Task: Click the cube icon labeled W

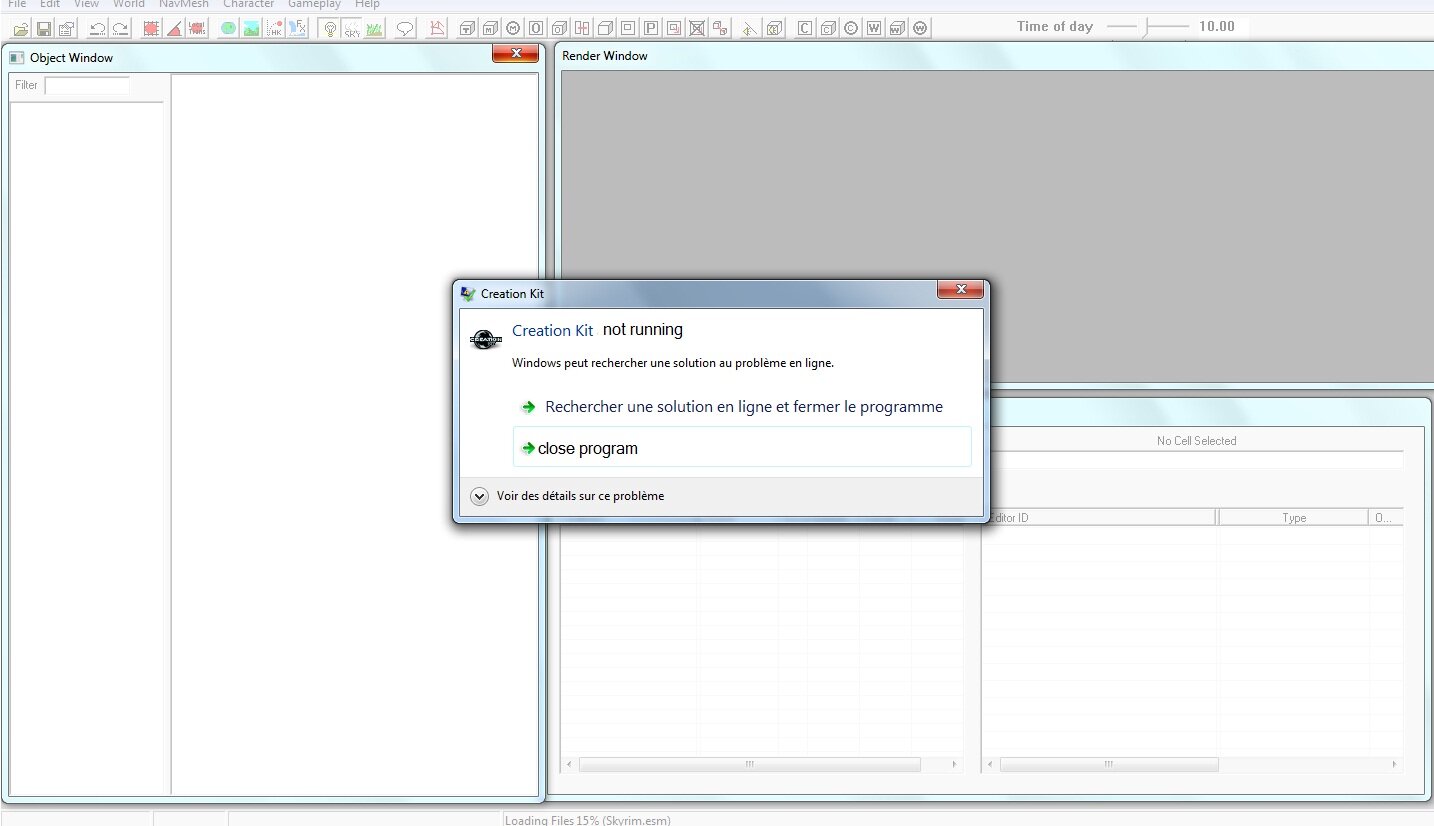Action: point(897,28)
